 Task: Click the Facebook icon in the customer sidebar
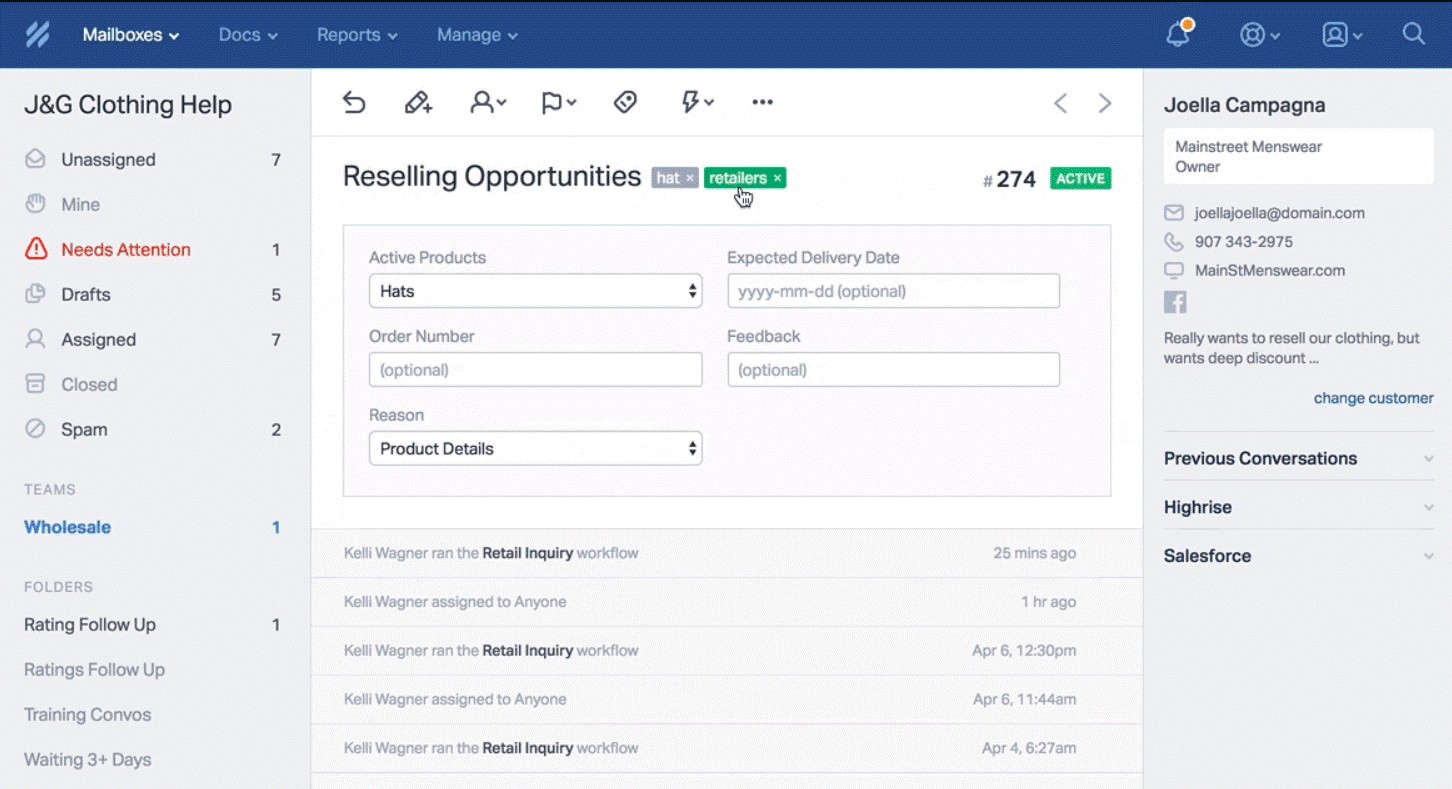click(x=1175, y=301)
